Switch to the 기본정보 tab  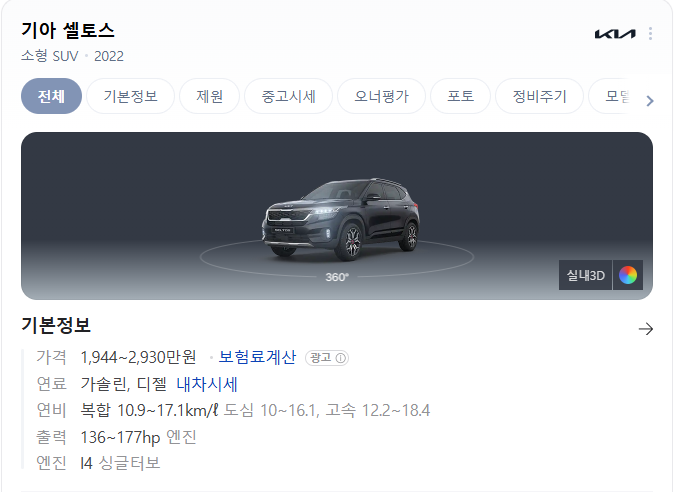[x=131, y=96]
